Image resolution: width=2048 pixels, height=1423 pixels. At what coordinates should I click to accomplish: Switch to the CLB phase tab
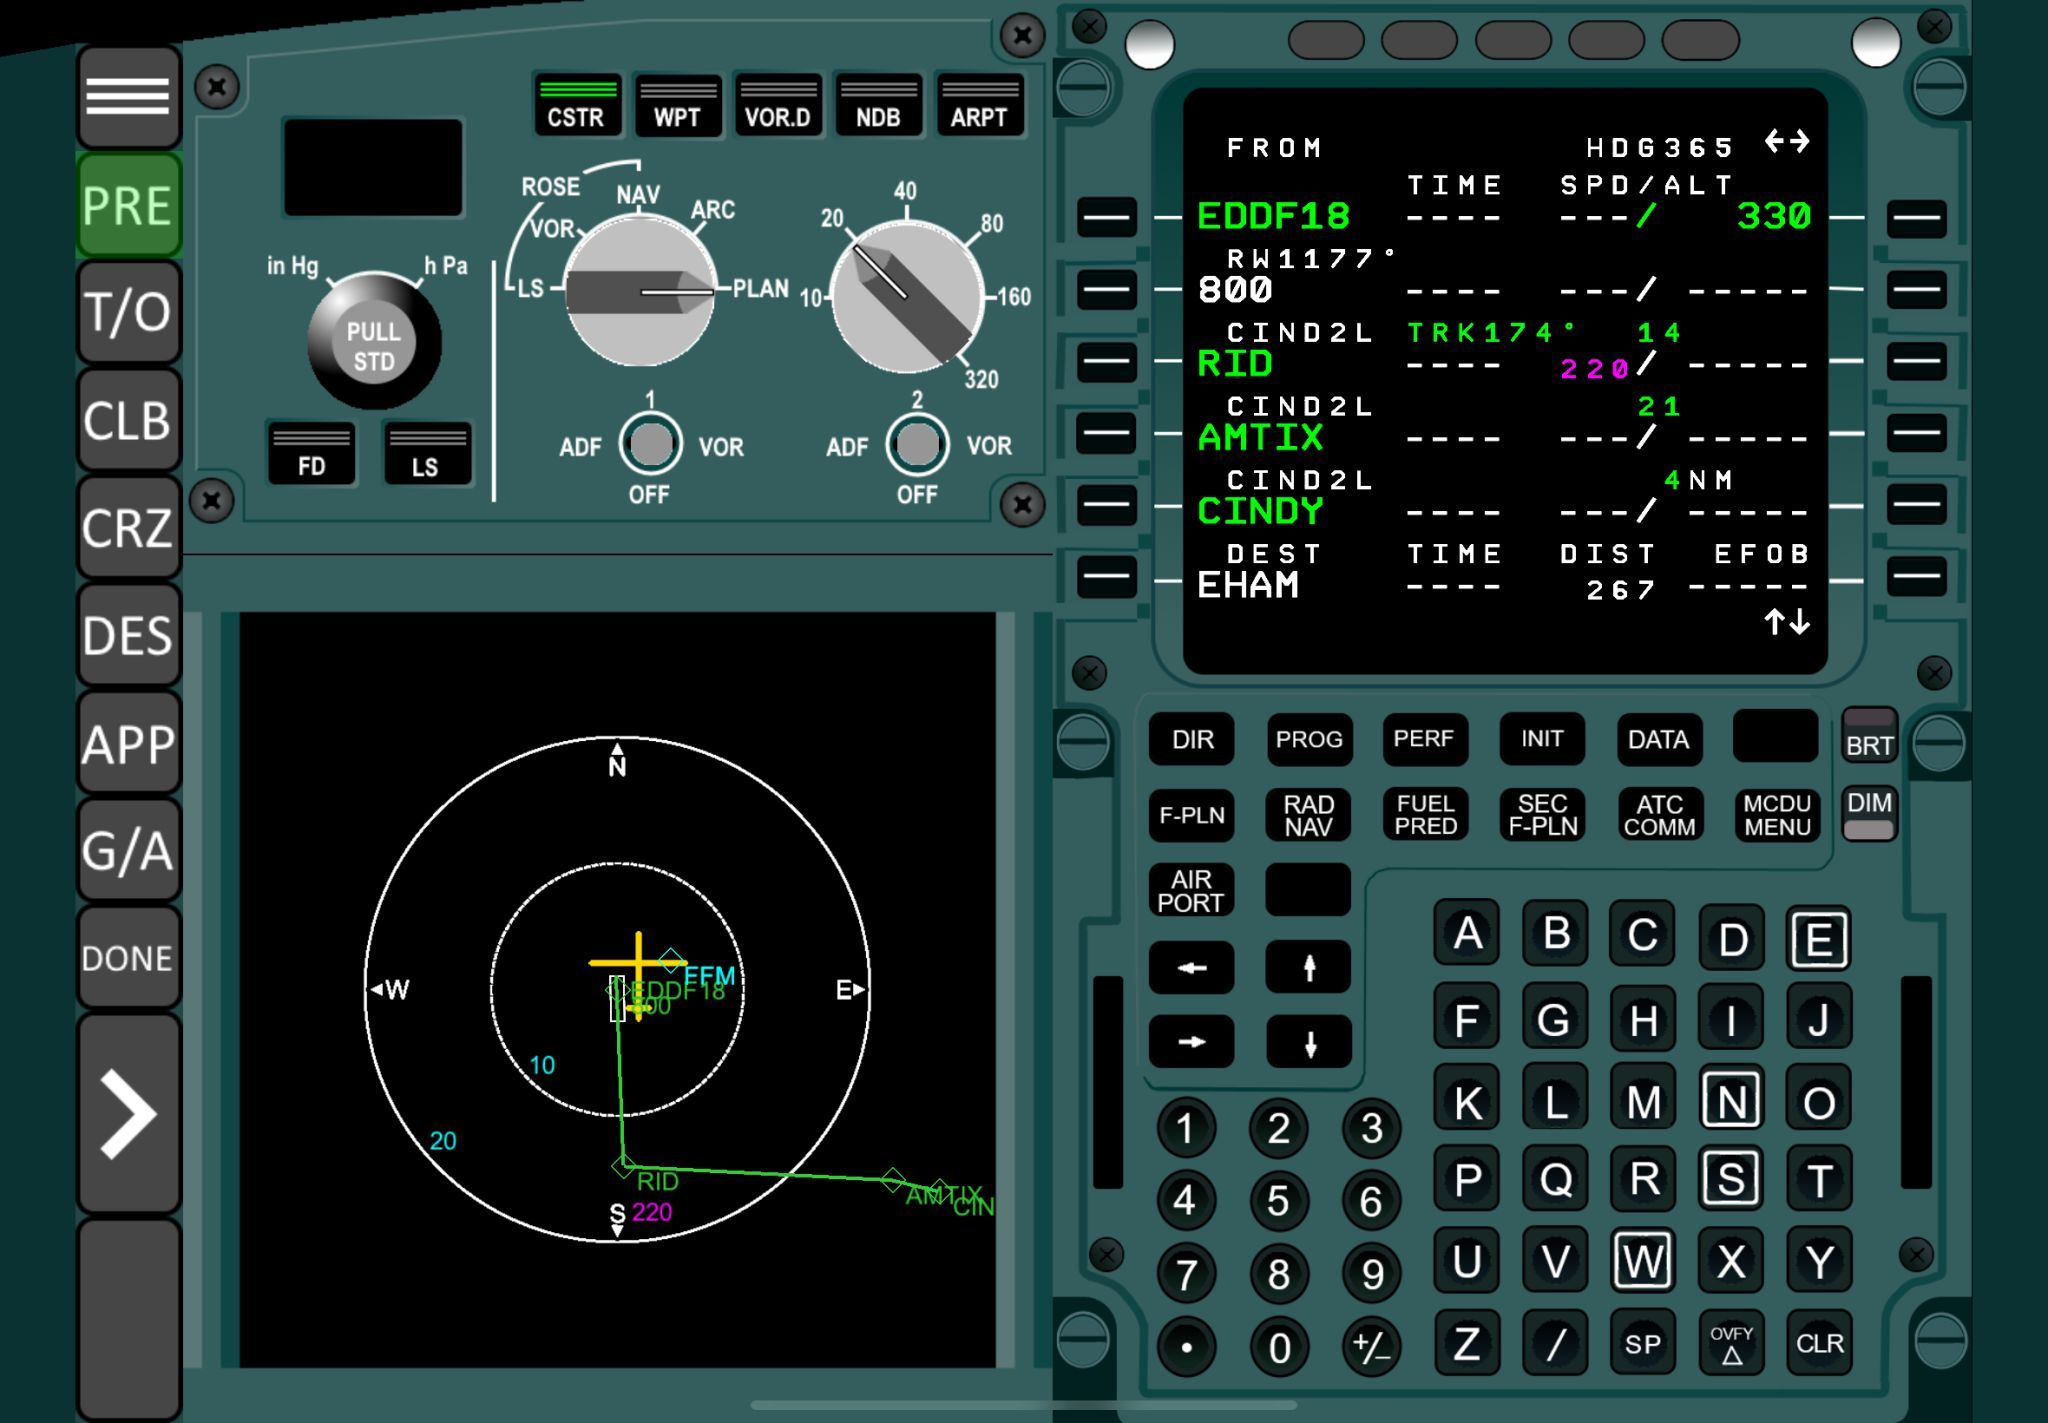tap(128, 420)
